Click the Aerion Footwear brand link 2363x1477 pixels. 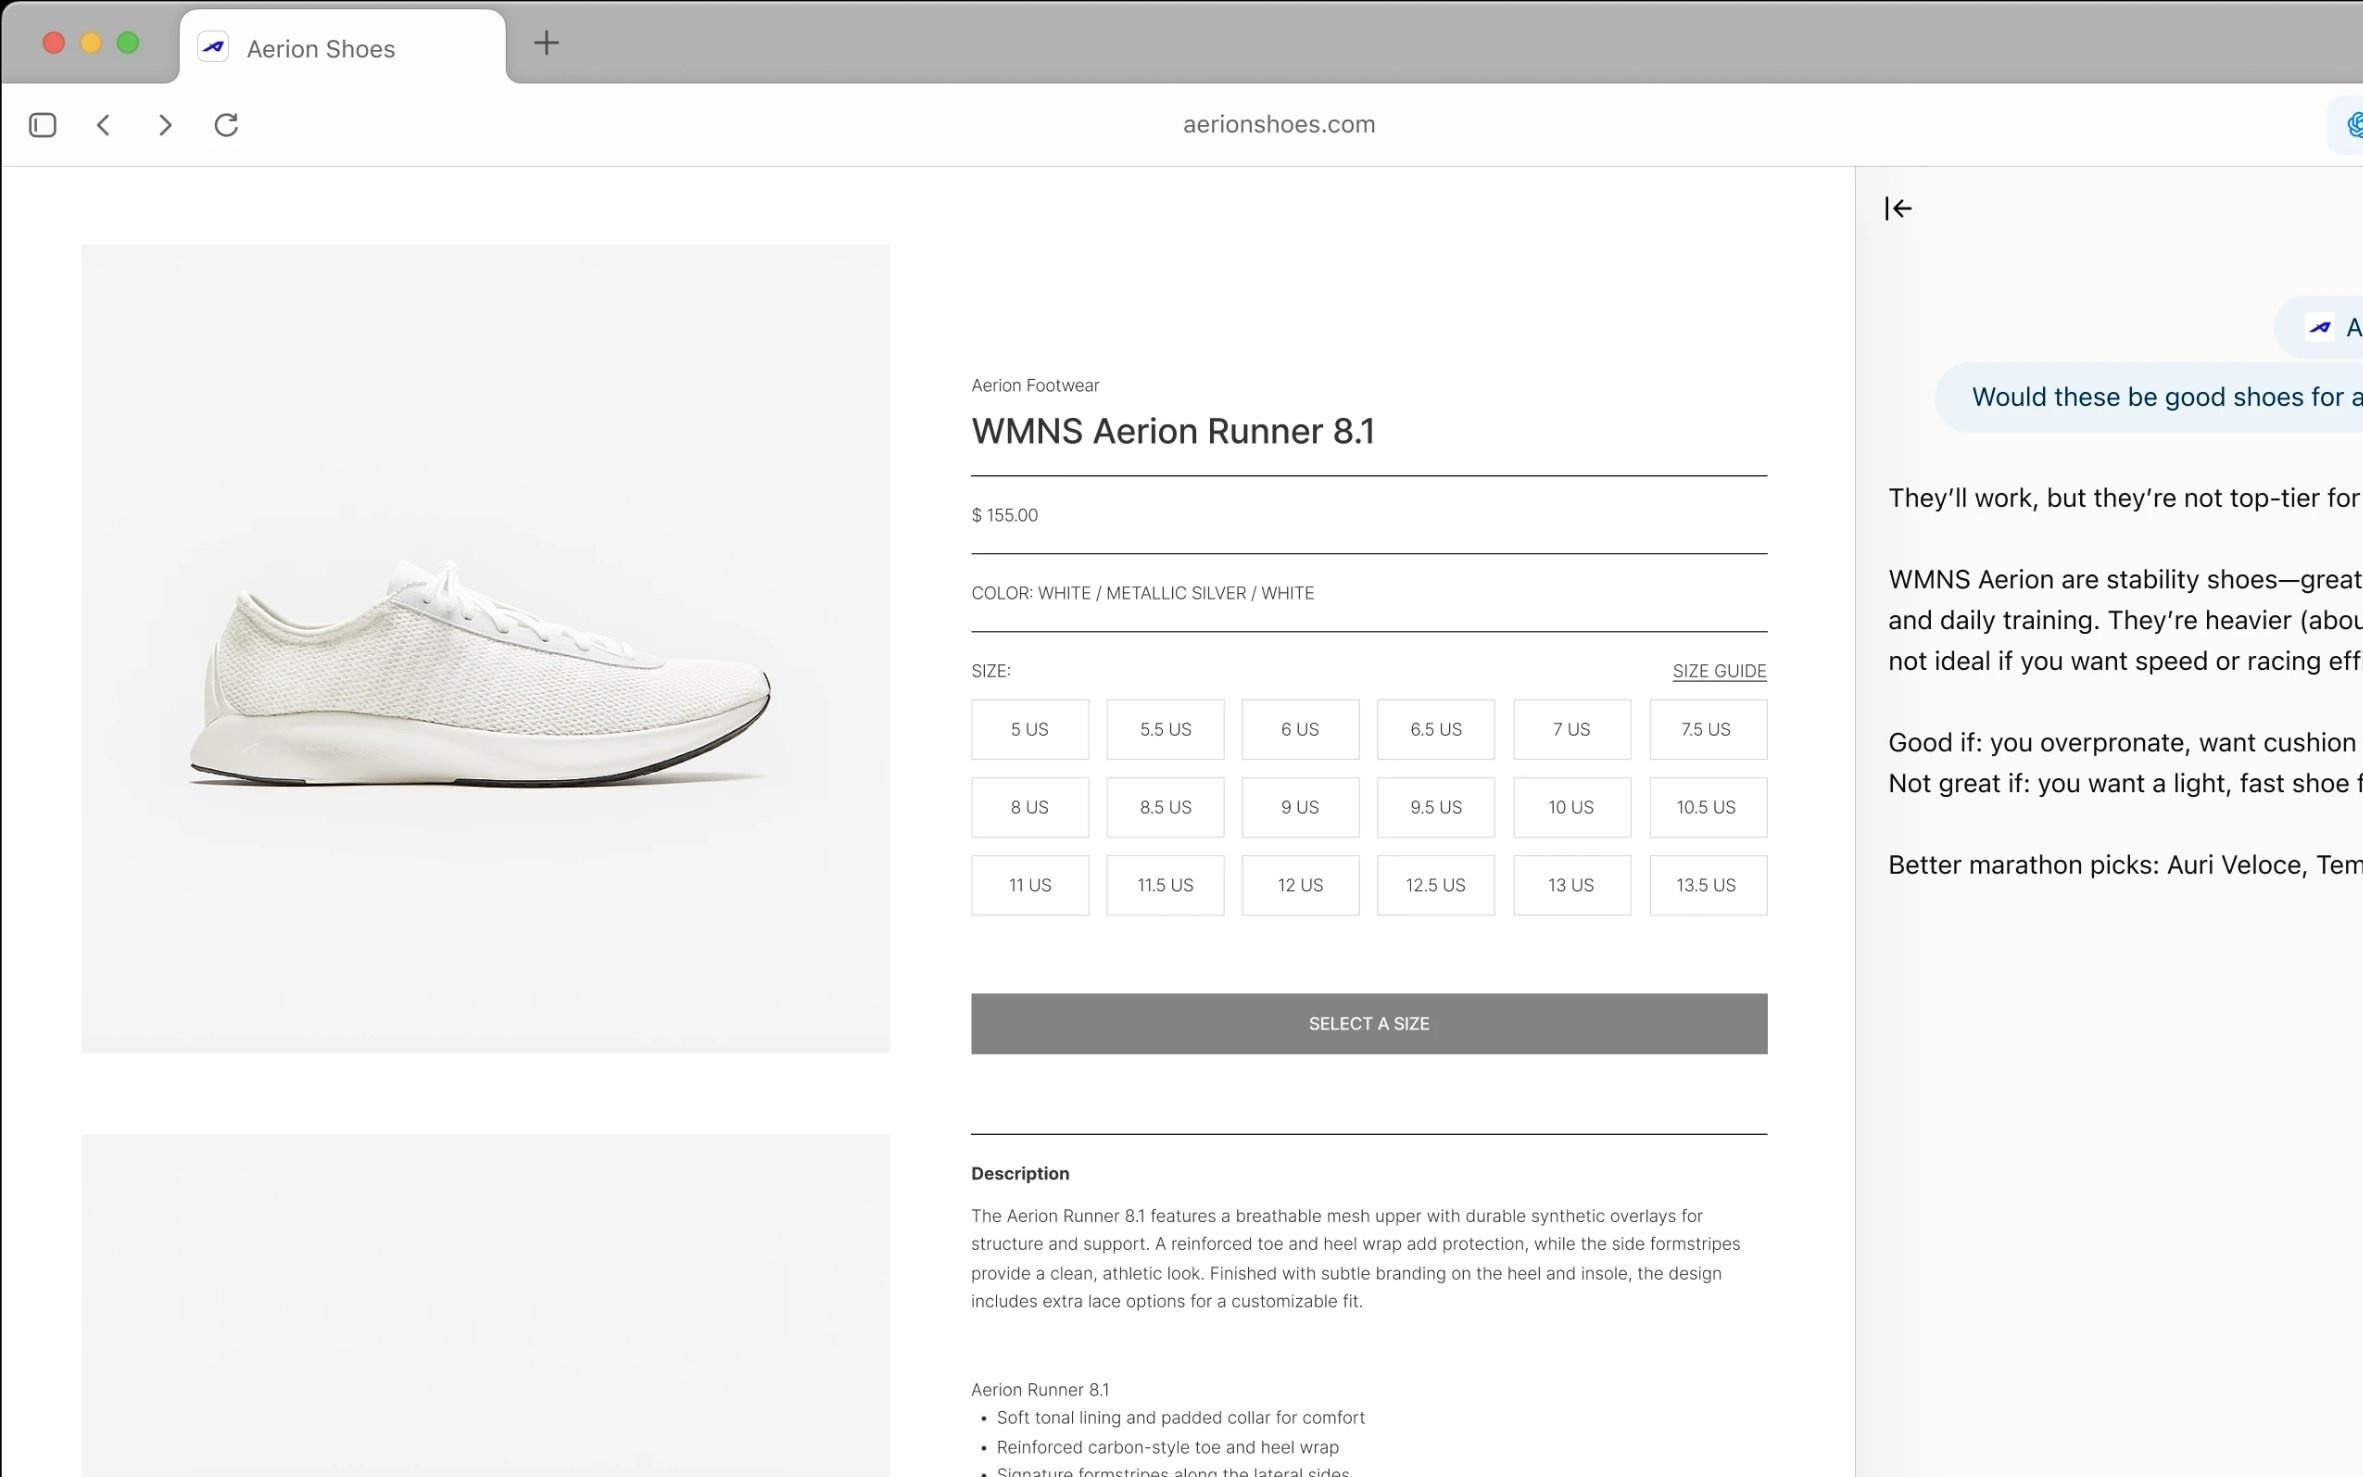tap(1034, 385)
